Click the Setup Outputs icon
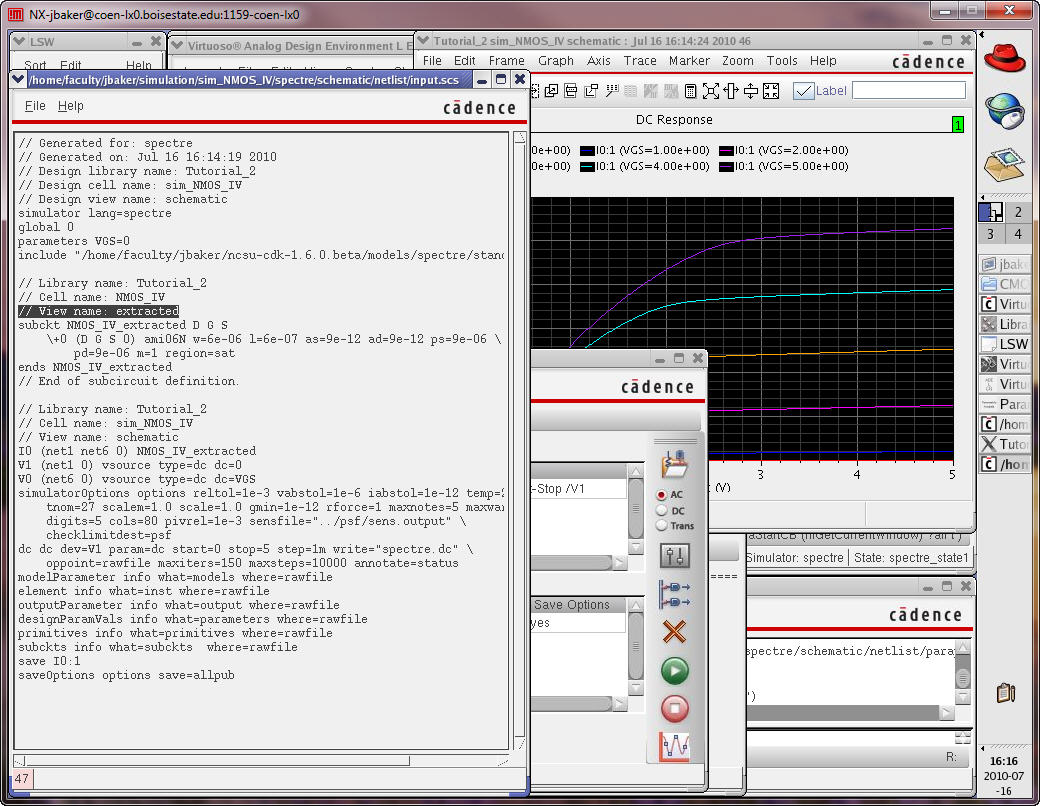 (675, 594)
